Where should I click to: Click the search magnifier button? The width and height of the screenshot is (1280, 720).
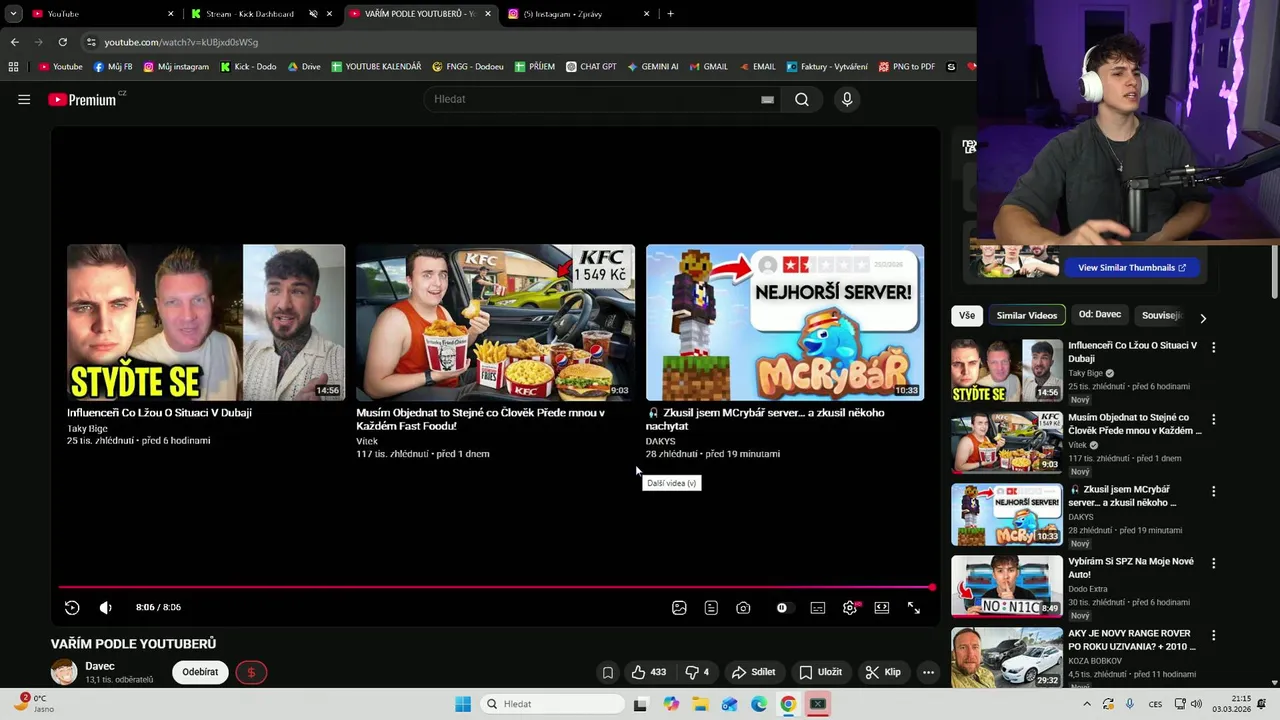tap(802, 99)
